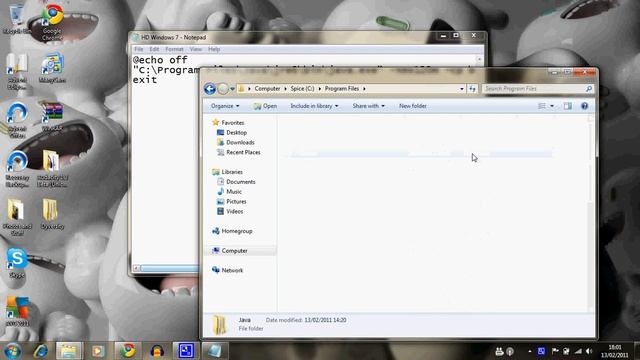Go back in Explorer window
Image resolution: width=640 pixels, height=360 pixels.
210,89
